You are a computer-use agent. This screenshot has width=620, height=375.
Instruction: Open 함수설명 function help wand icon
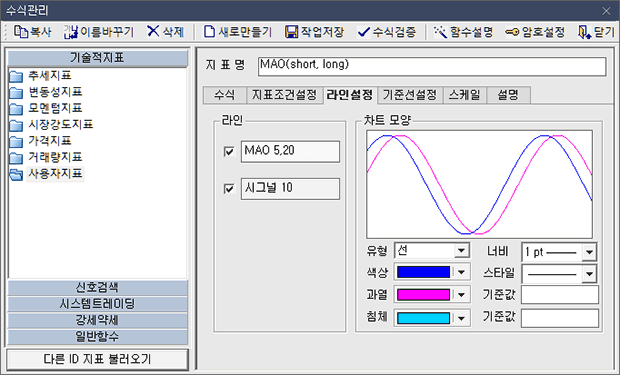(440, 32)
